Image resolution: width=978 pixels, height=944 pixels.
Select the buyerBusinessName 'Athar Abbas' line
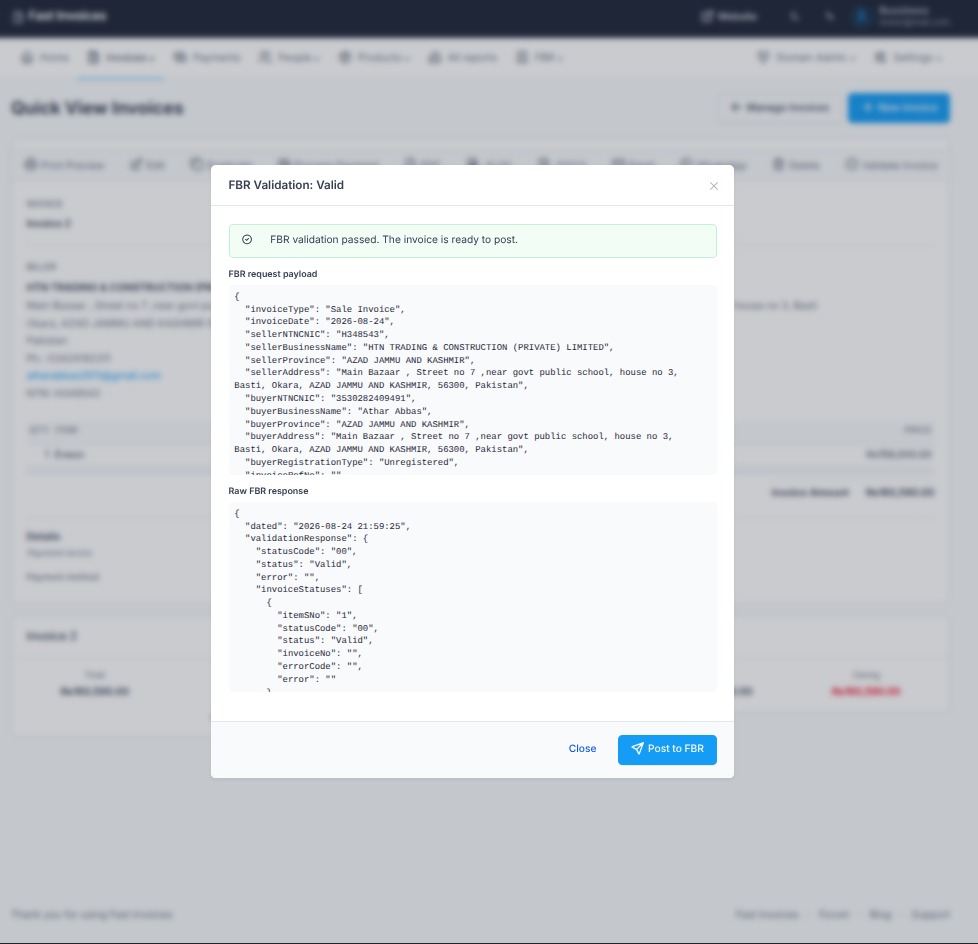click(338, 411)
